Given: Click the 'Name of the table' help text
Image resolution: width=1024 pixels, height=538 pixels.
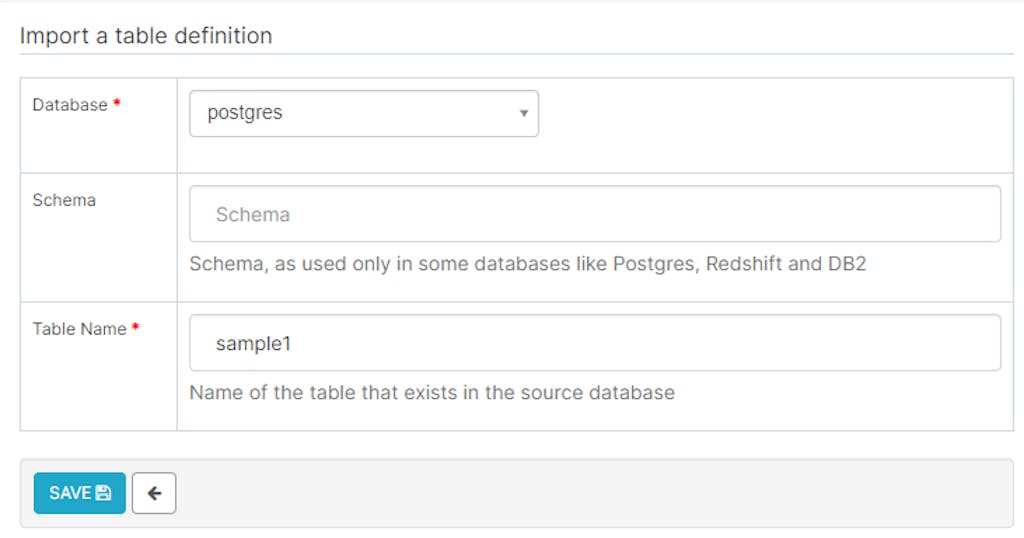Looking at the screenshot, I should (431, 392).
